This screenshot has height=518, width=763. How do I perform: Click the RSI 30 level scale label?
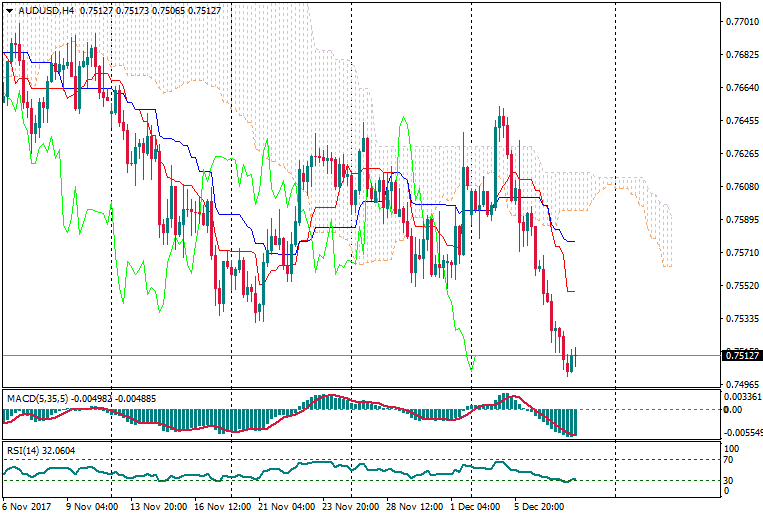730,480
